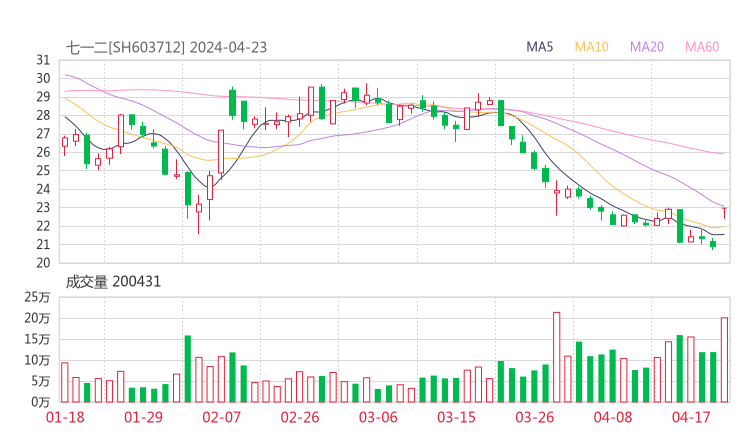This screenshot has width=740, height=440.
Task: Click the MA5 legend label
Action: click(x=539, y=47)
